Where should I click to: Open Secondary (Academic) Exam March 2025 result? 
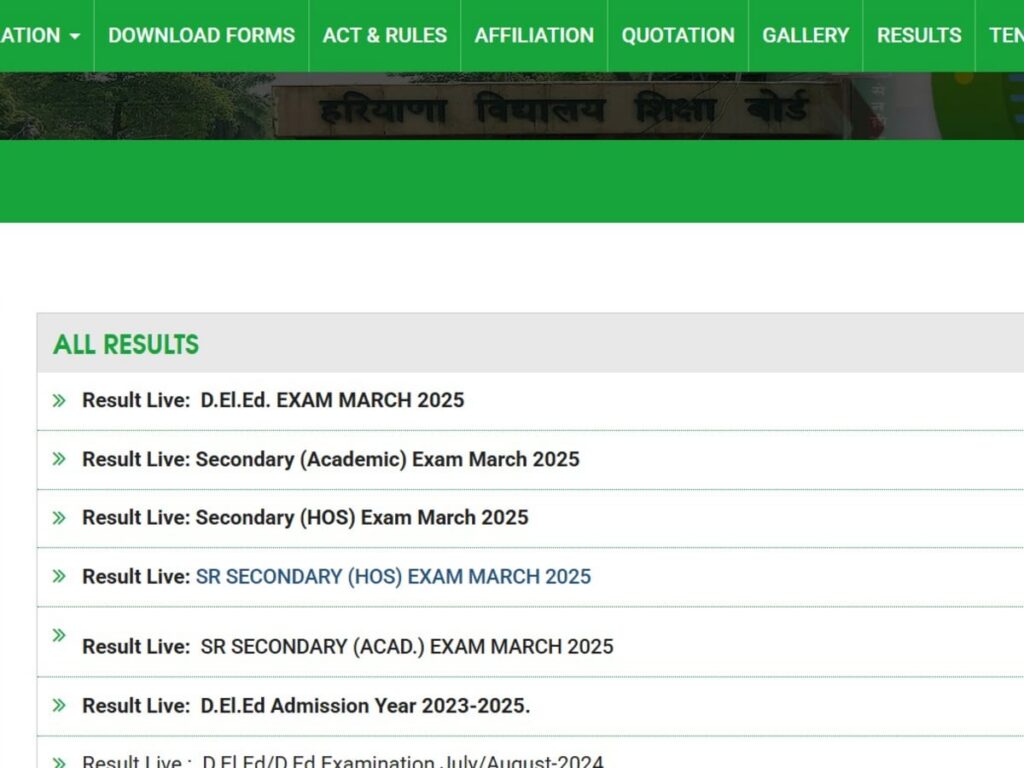tap(387, 459)
